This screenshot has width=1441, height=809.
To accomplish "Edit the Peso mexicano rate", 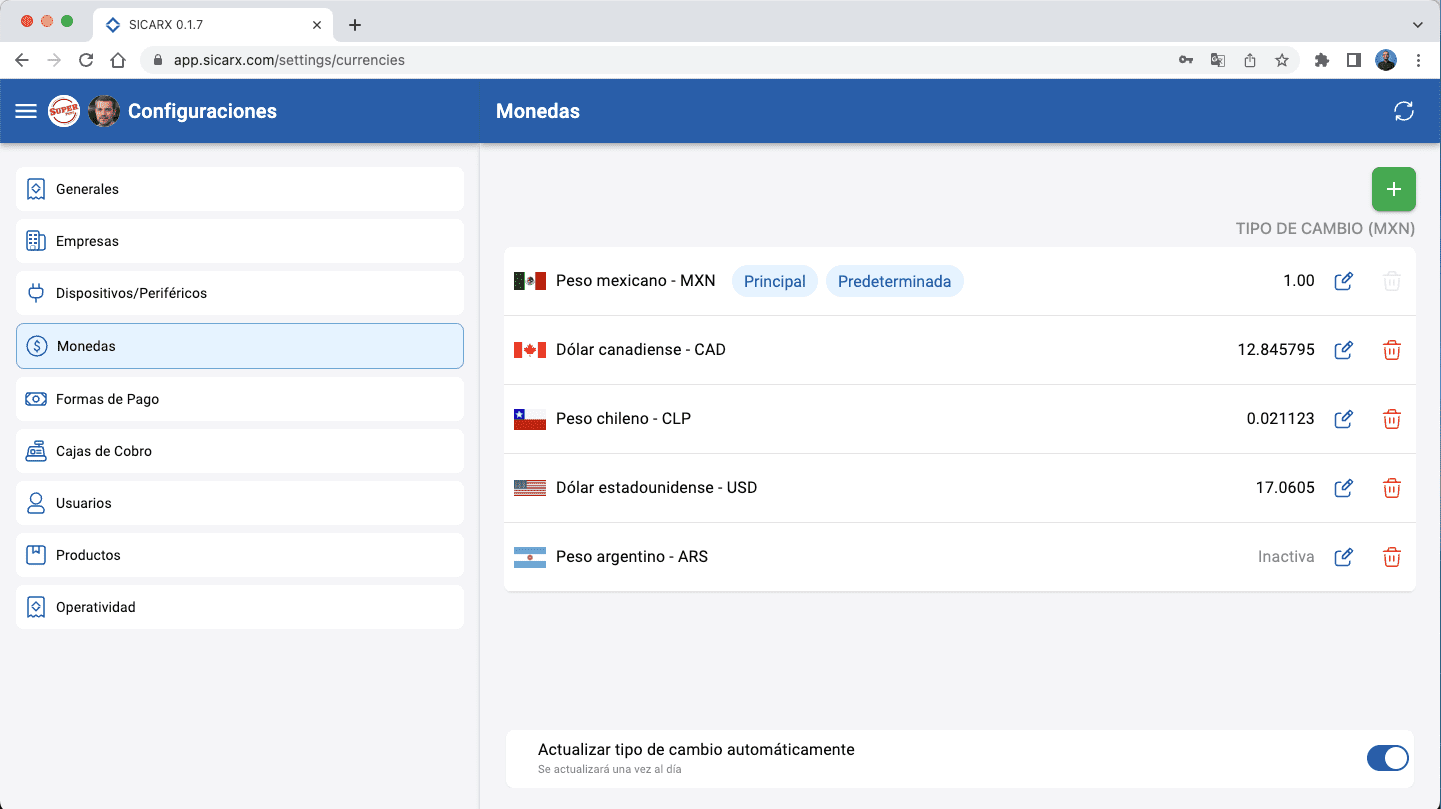I will 1343,281.
